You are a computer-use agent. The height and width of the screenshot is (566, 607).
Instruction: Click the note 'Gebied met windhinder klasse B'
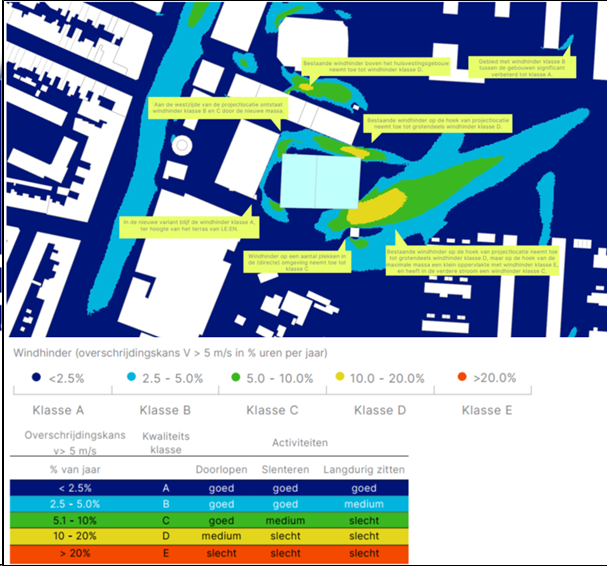click(x=522, y=68)
